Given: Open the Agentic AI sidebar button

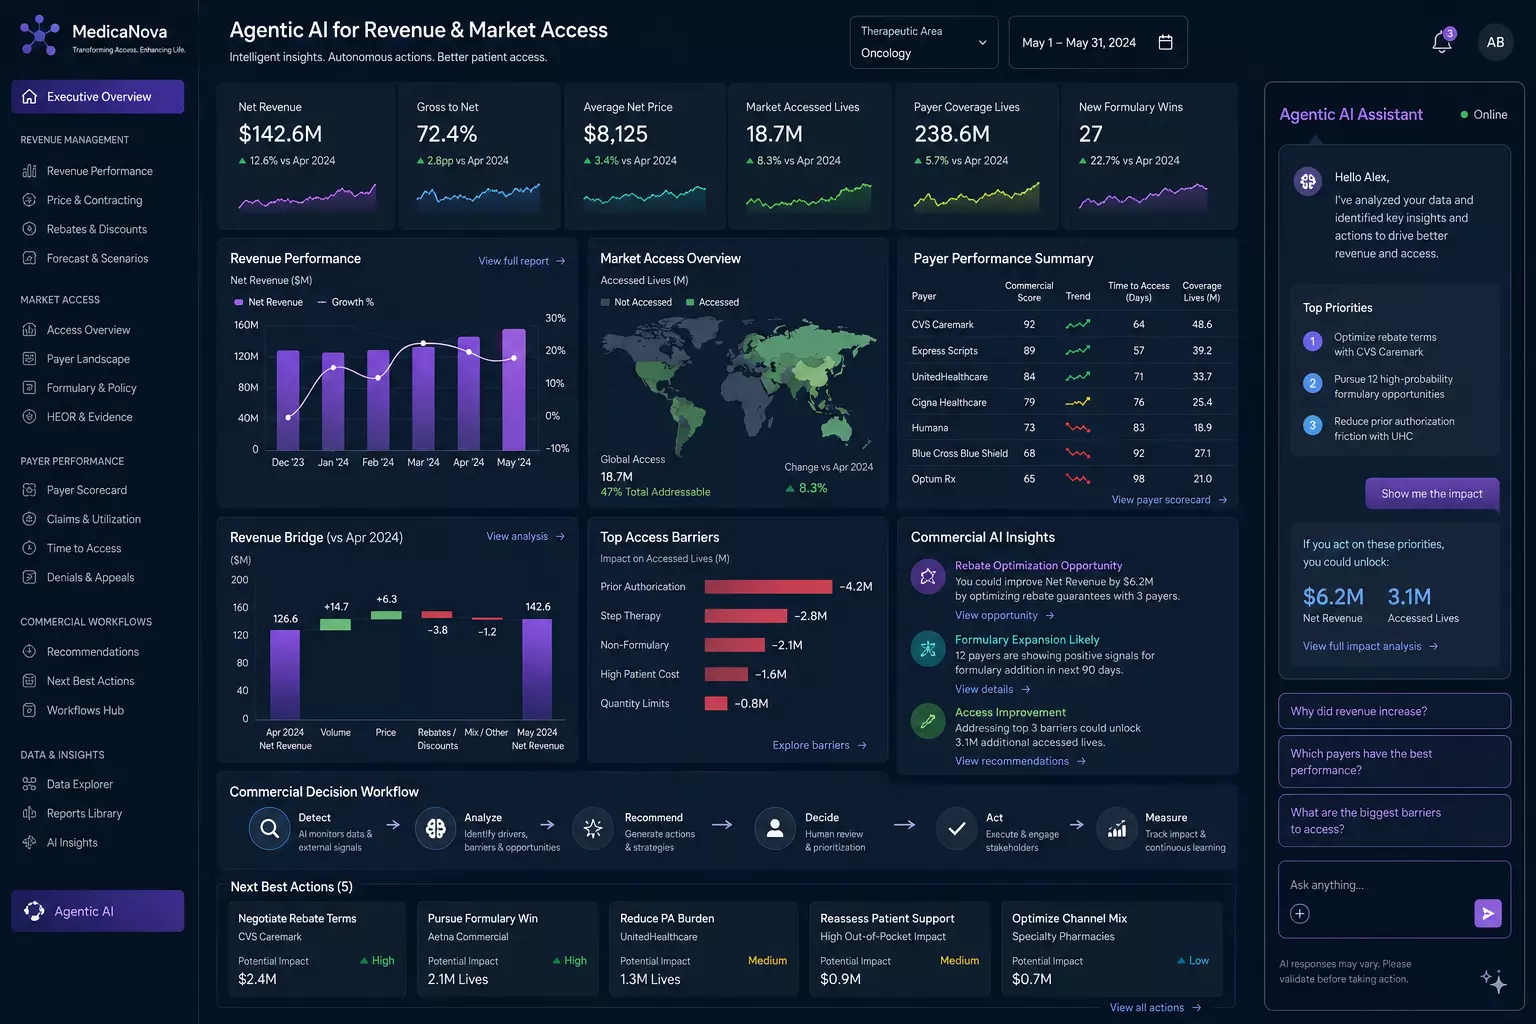Looking at the screenshot, I should (x=97, y=911).
